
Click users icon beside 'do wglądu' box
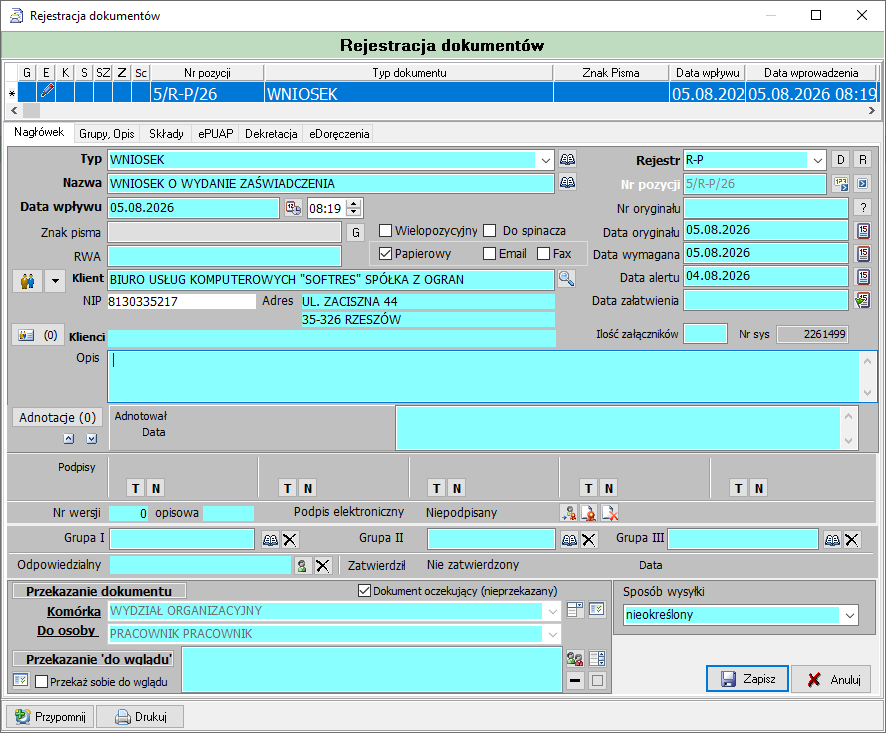575,658
